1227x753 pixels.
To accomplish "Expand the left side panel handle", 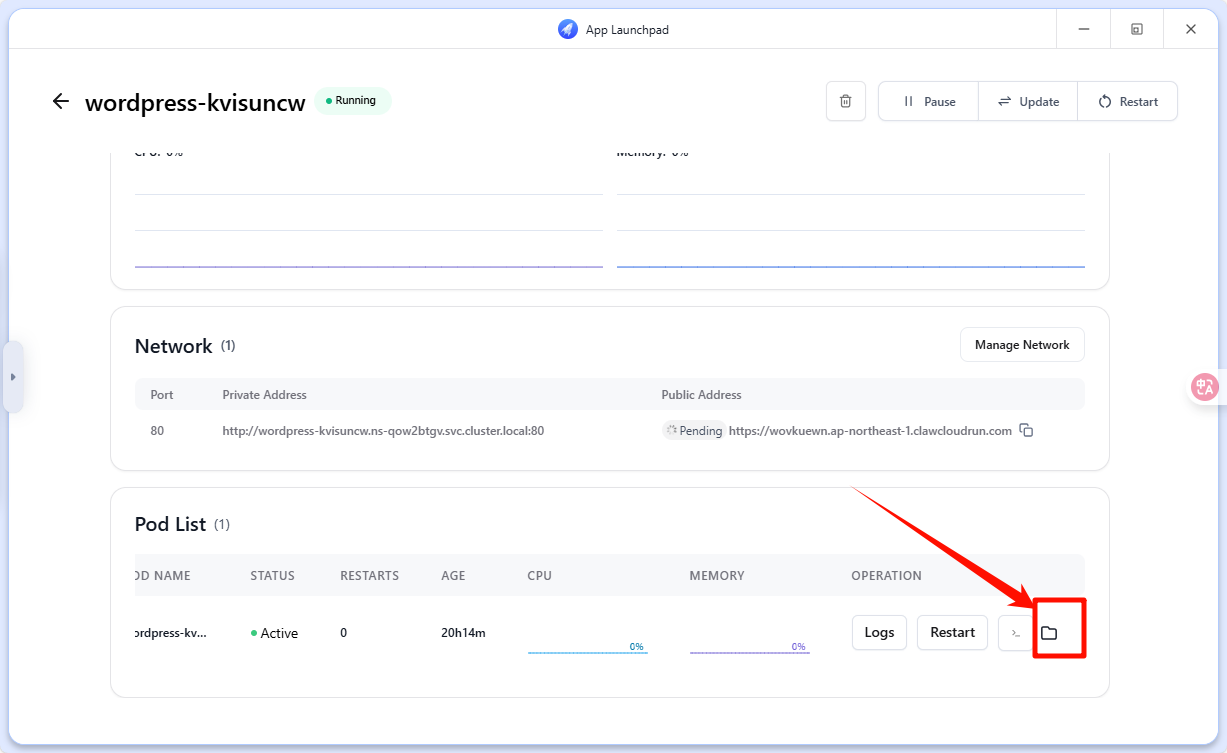I will pos(13,377).
